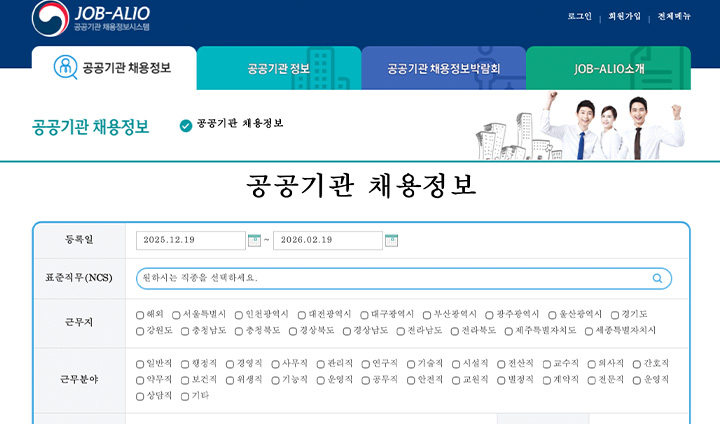The image size is (720, 424).
Task: Switch to the 공공기관 정보 tab
Action: [279, 68]
